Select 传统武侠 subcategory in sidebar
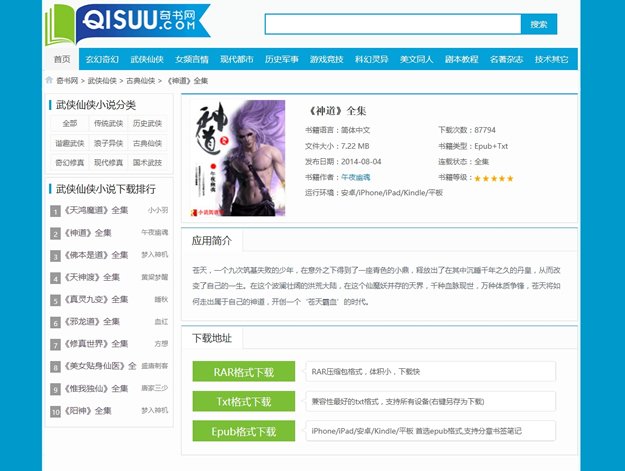625x471 pixels. (x=108, y=124)
